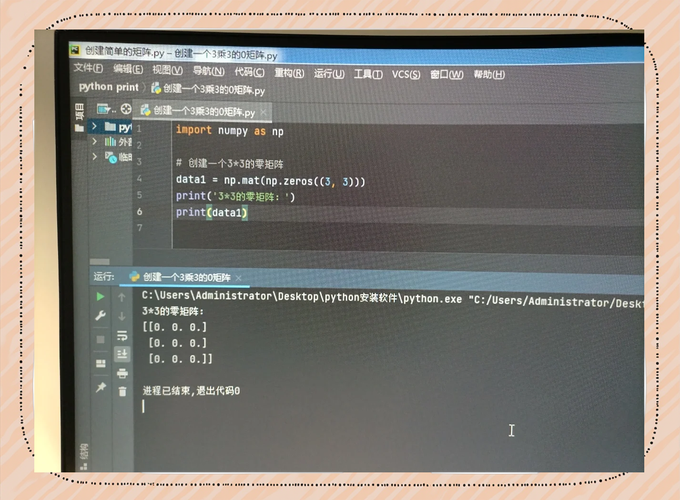Open run configuration wrench settings
The height and width of the screenshot is (500, 680).
100,315
